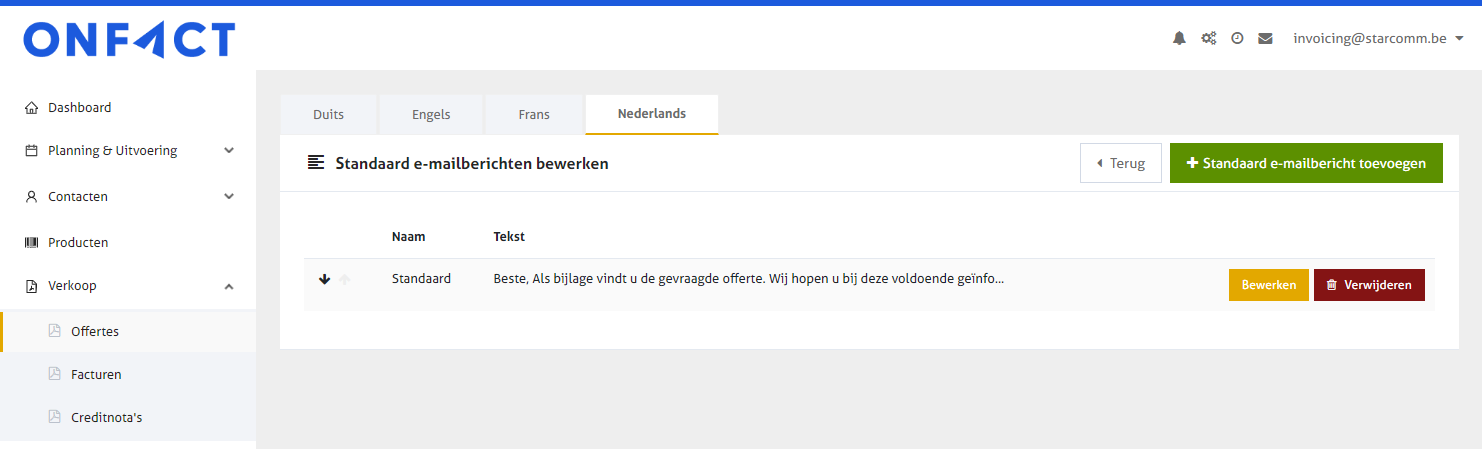The width and height of the screenshot is (1482, 449).
Task: Click the ONFACT logo
Action: tap(129, 40)
